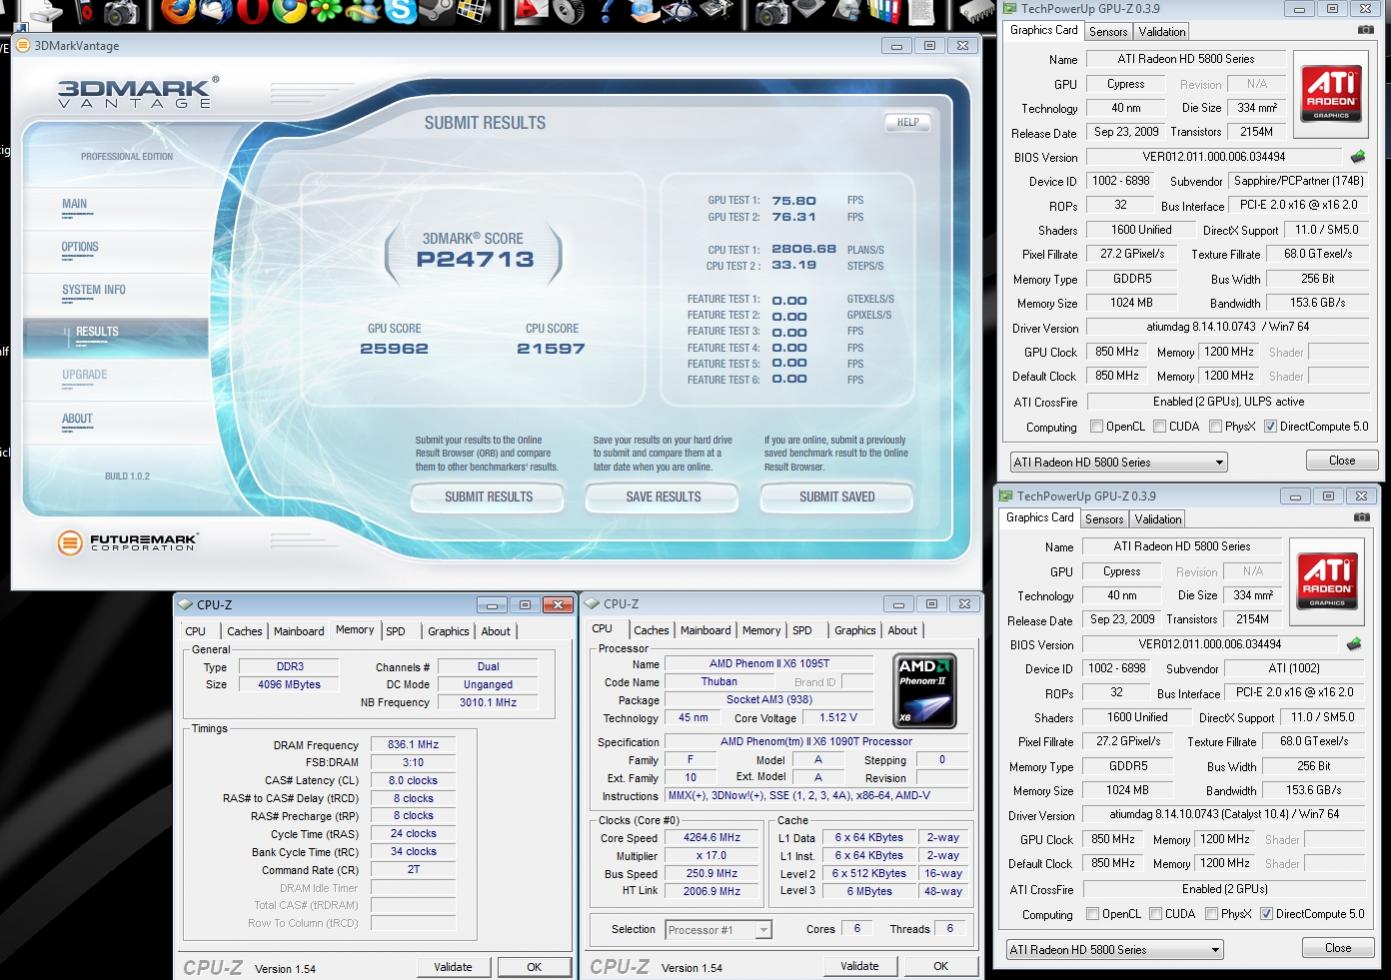The width and height of the screenshot is (1391, 980).
Task: Toggle DirectCompute 5.0 checkbox in upper GPU-Z
Action: point(1270,427)
